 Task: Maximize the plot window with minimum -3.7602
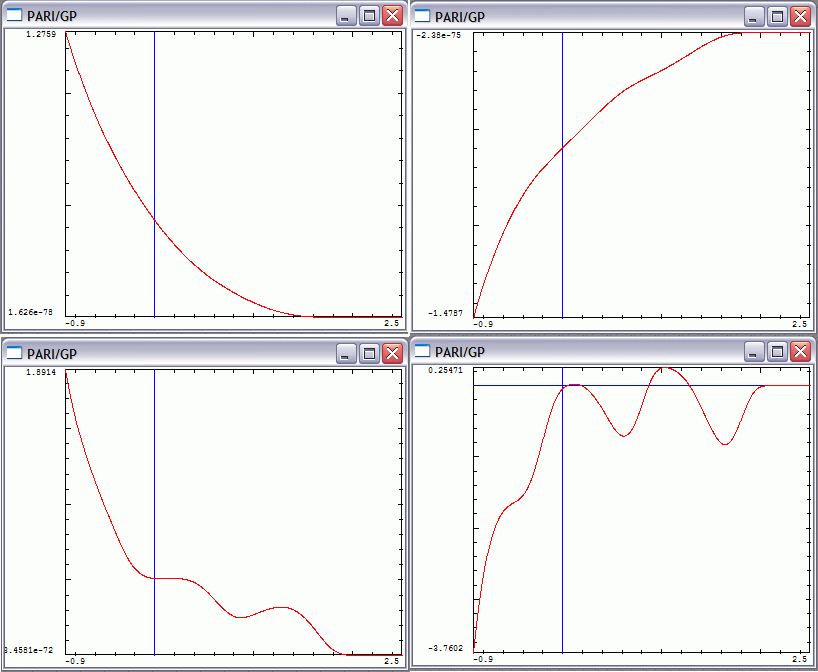pyautogui.click(x=776, y=352)
